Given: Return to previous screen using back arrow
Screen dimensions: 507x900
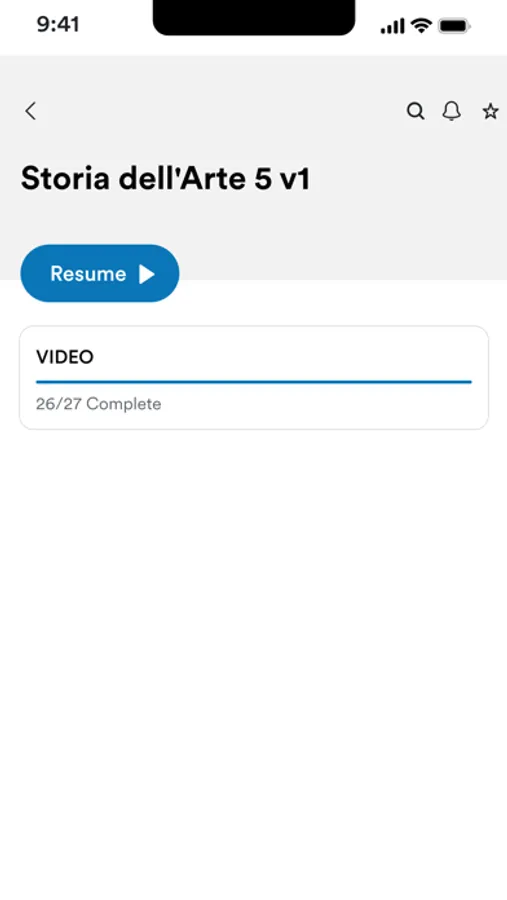Looking at the screenshot, I should pos(30,111).
